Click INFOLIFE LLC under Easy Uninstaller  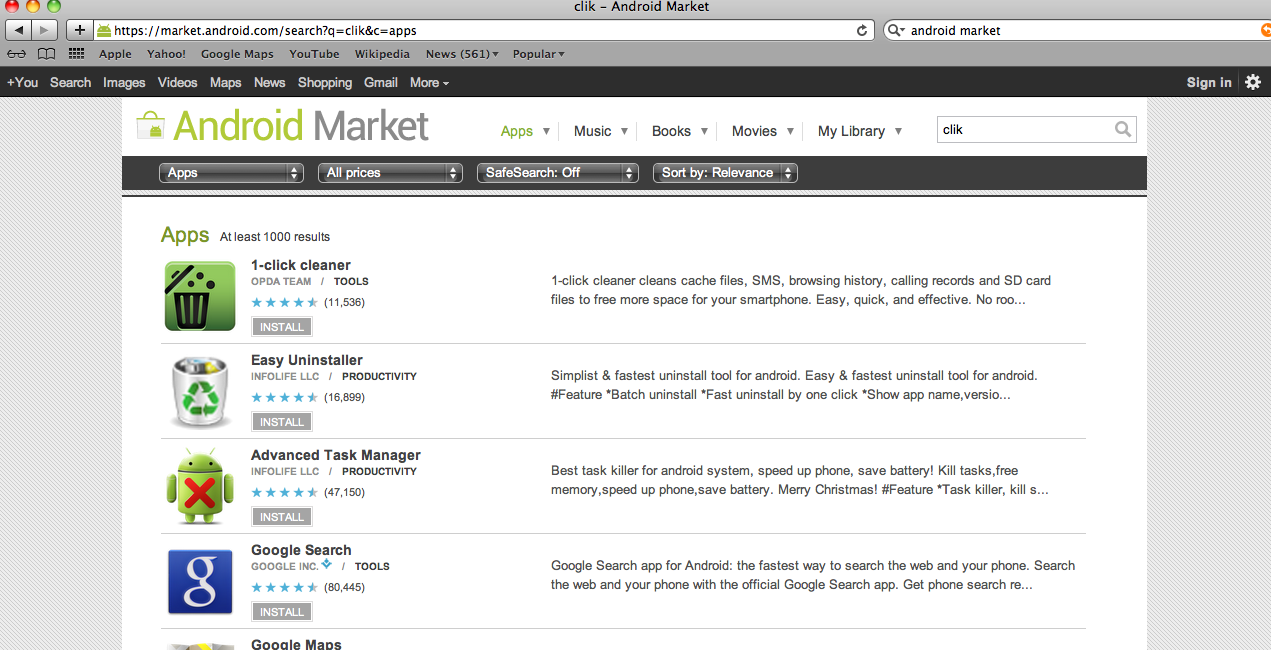[285, 377]
